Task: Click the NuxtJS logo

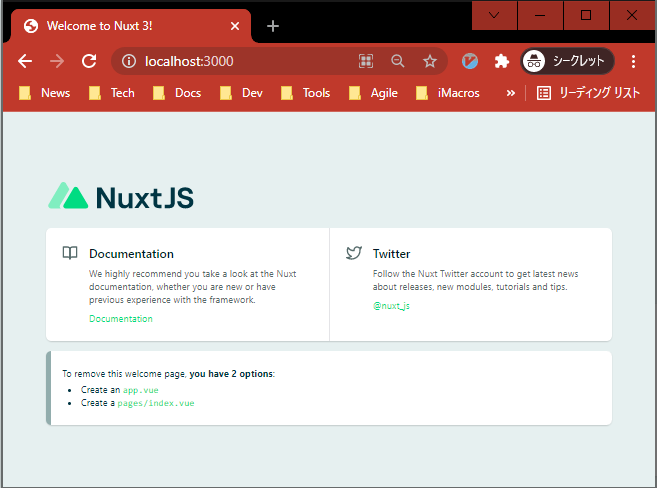Action: (121, 196)
